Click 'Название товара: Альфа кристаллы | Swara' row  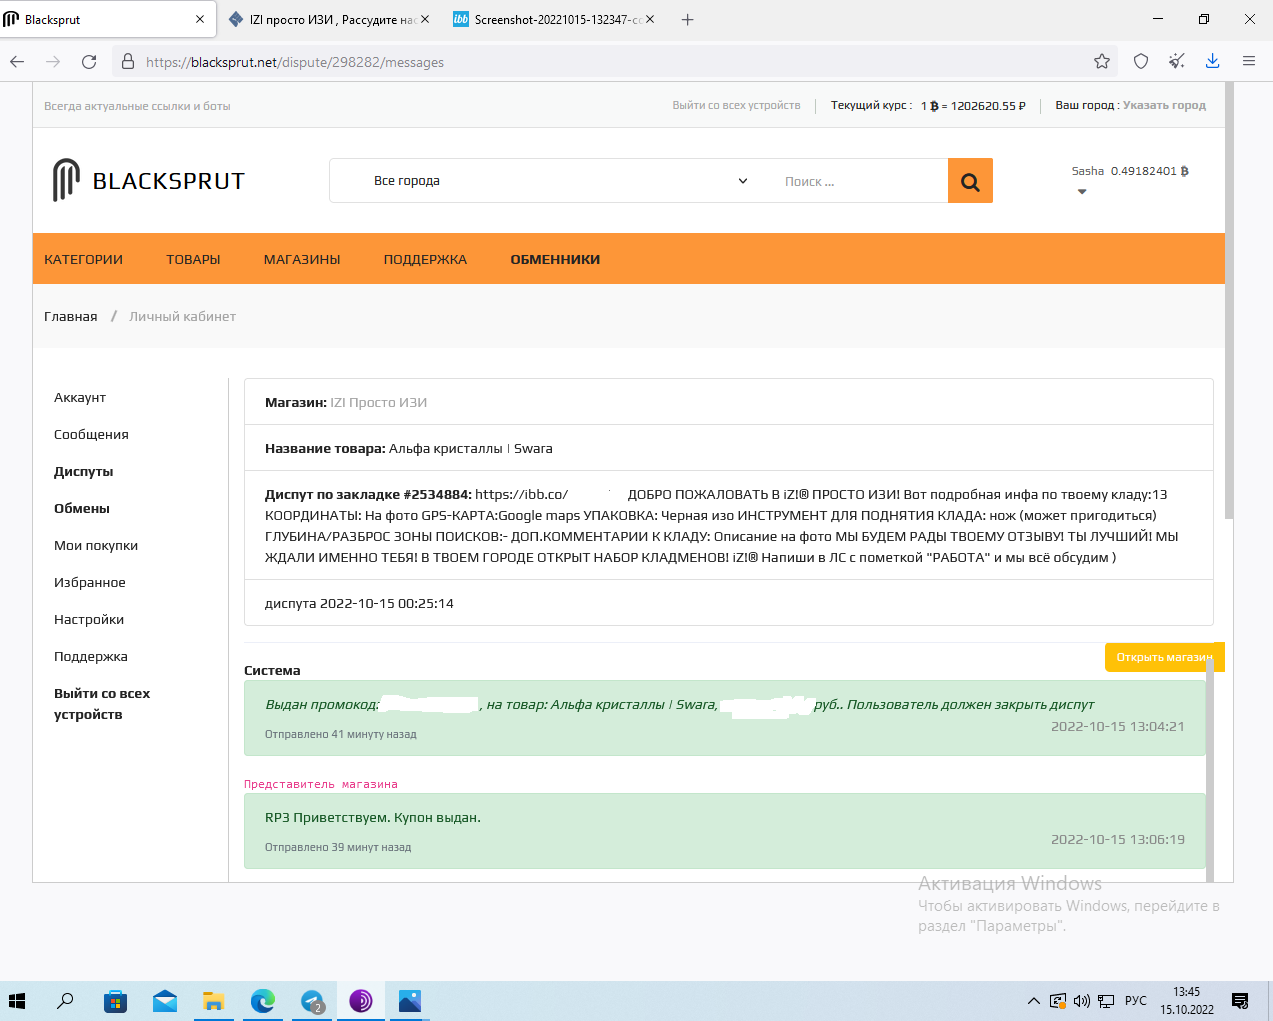(728, 448)
